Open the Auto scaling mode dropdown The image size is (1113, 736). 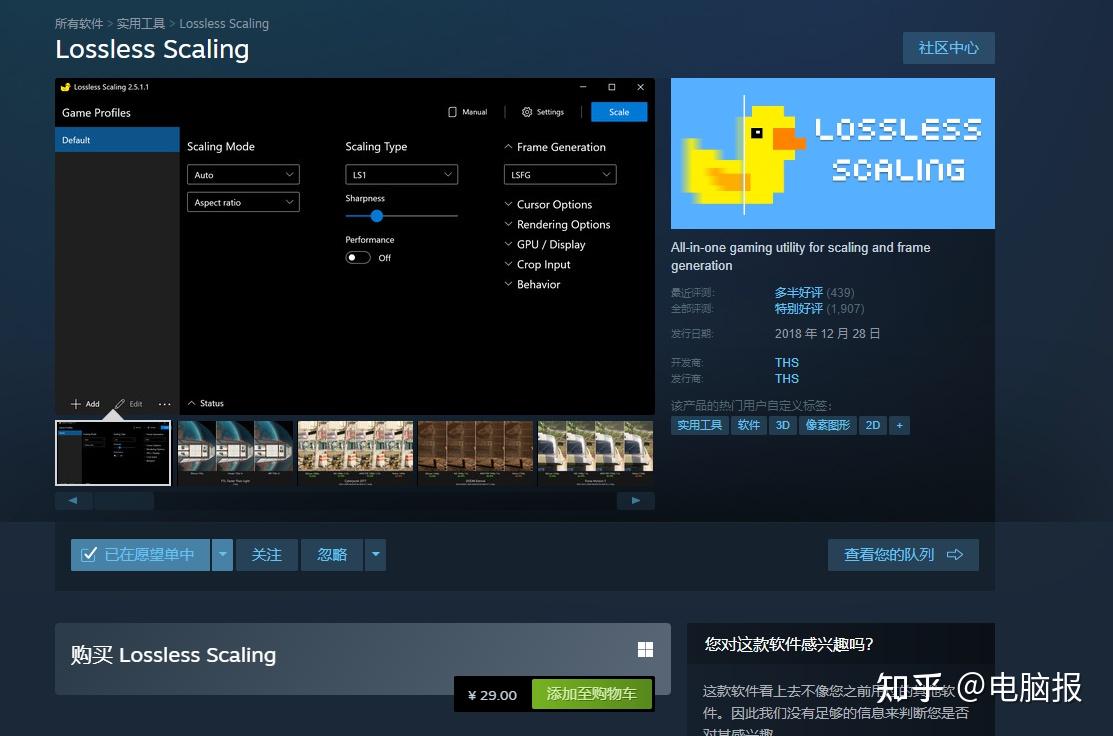coord(243,175)
